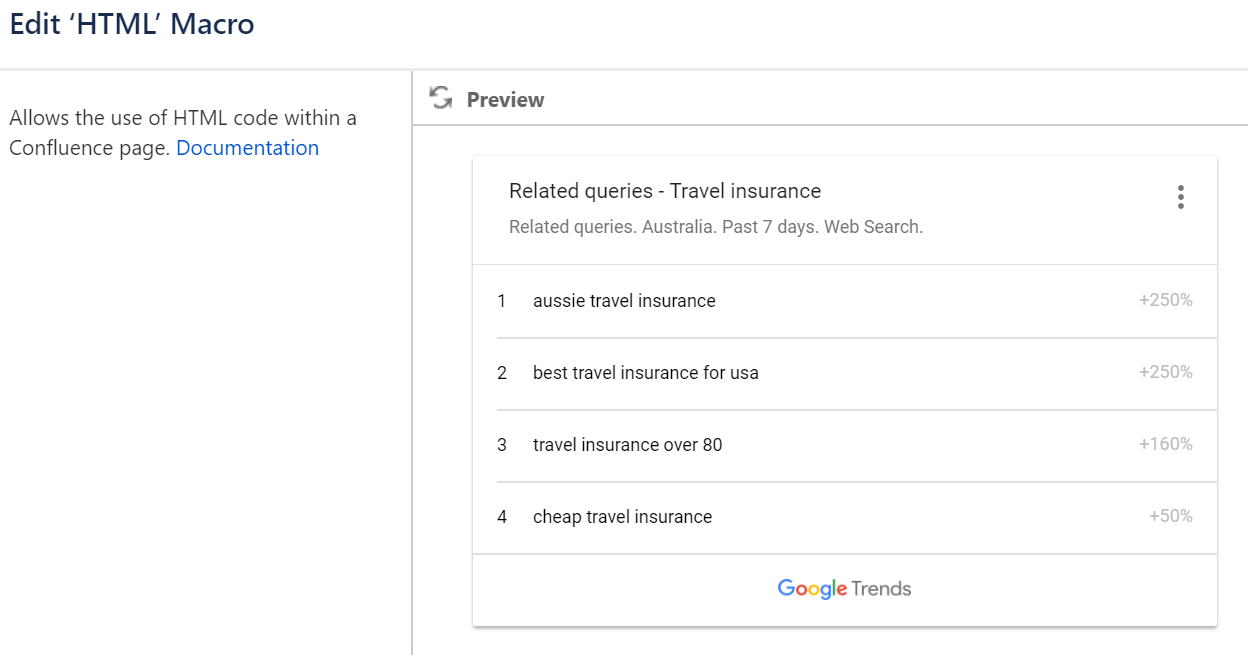
Task: Click the +250% value for aussie travel insurance
Action: pos(1165,300)
